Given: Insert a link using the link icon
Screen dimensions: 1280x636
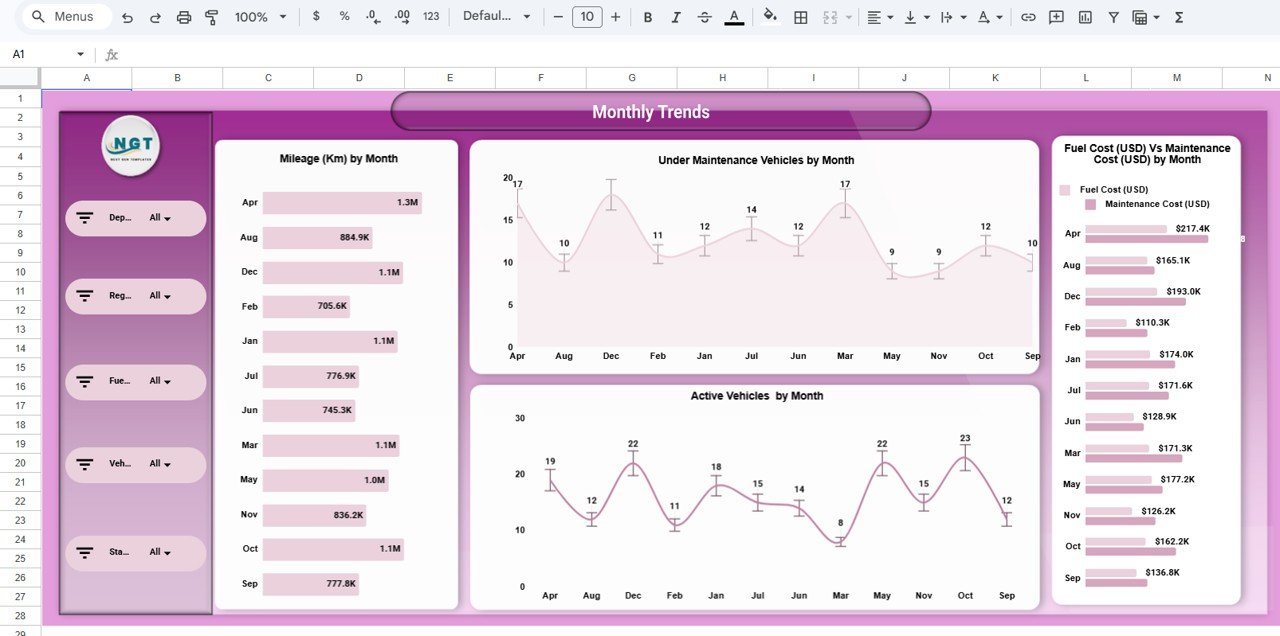Looking at the screenshot, I should [1027, 17].
